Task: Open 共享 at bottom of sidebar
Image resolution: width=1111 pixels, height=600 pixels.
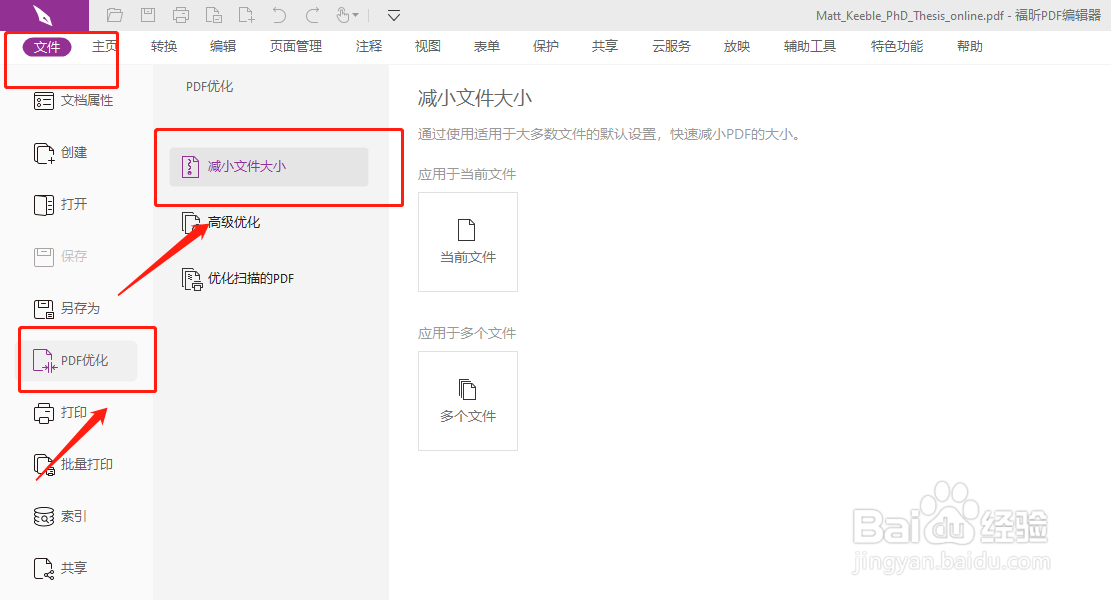Action: (x=72, y=568)
